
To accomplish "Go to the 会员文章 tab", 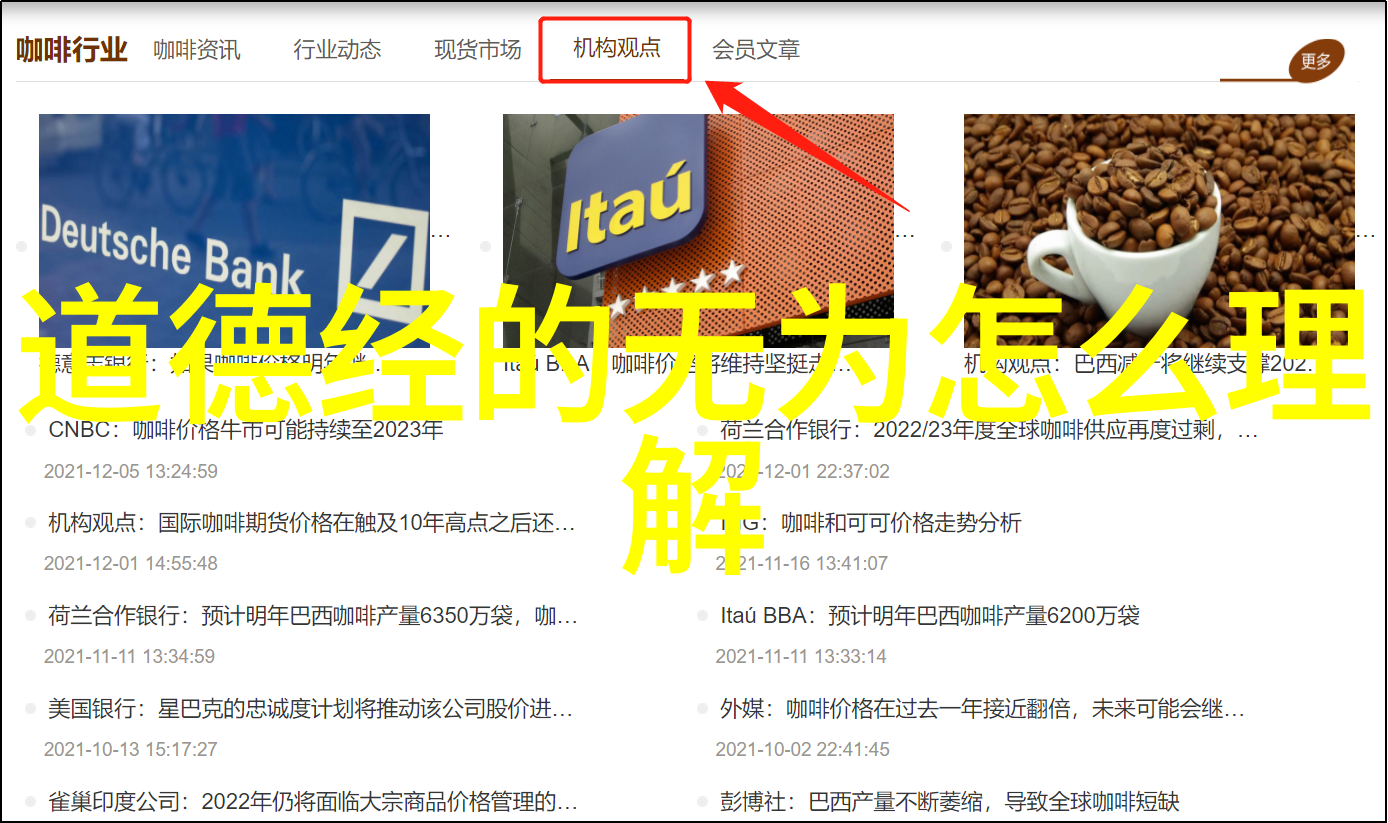I will (756, 50).
